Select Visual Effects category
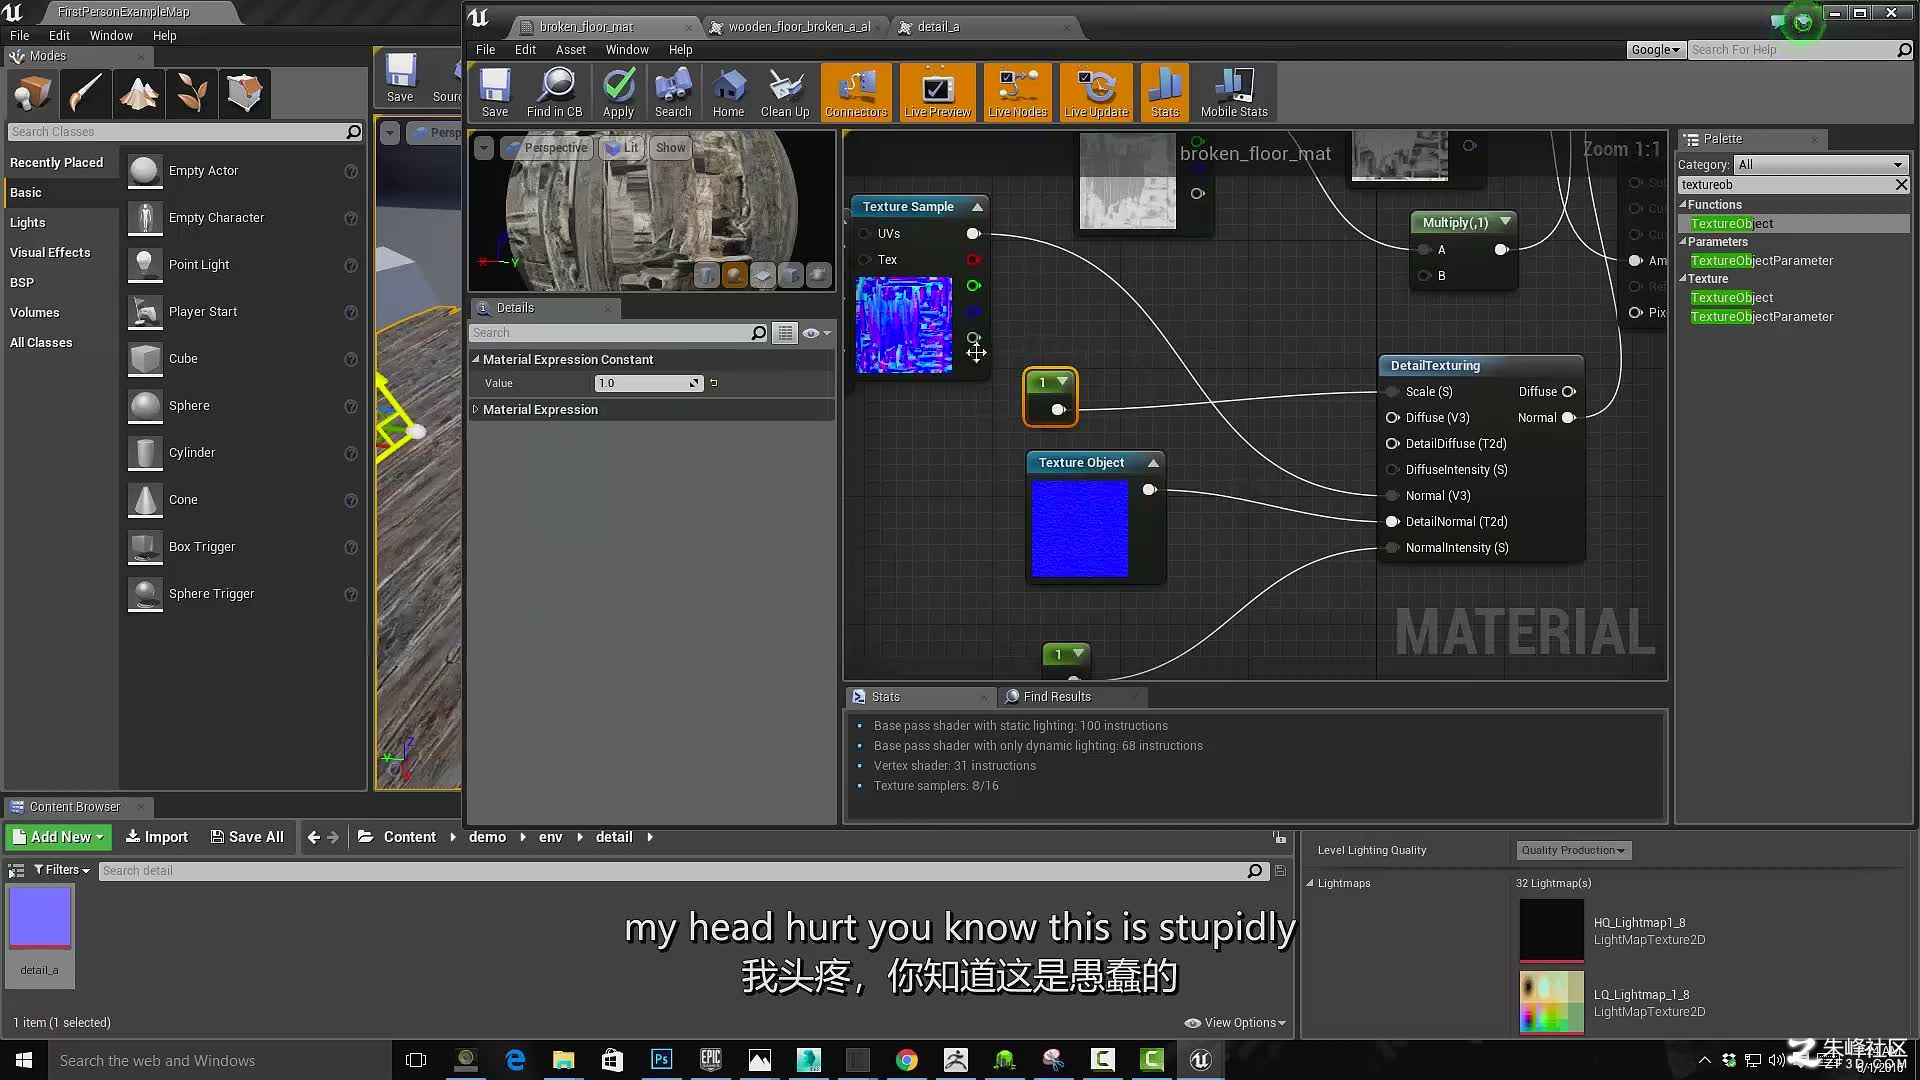Screen dimensions: 1920x1080 point(50,252)
